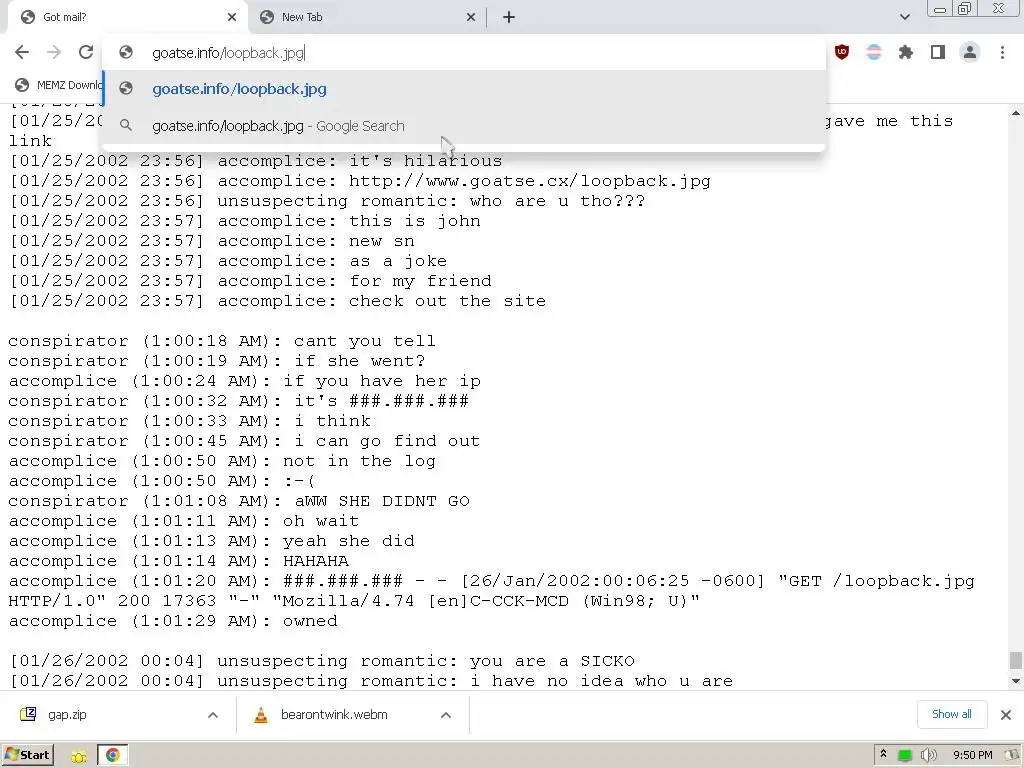This screenshot has height=768, width=1024.
Task: Open the tab search dropdown arrow
Action: point(904,17)
